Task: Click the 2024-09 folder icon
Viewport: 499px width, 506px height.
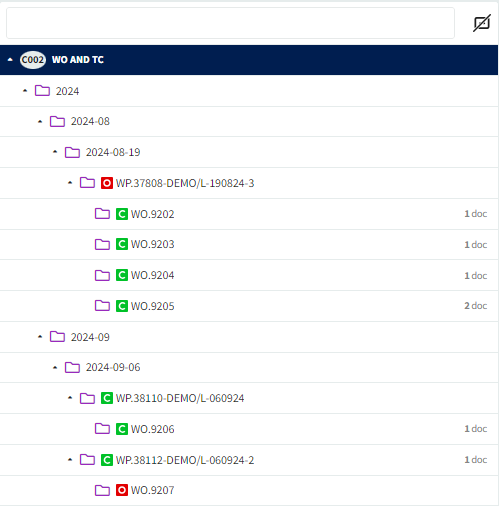Action: (x=57, y=337)
